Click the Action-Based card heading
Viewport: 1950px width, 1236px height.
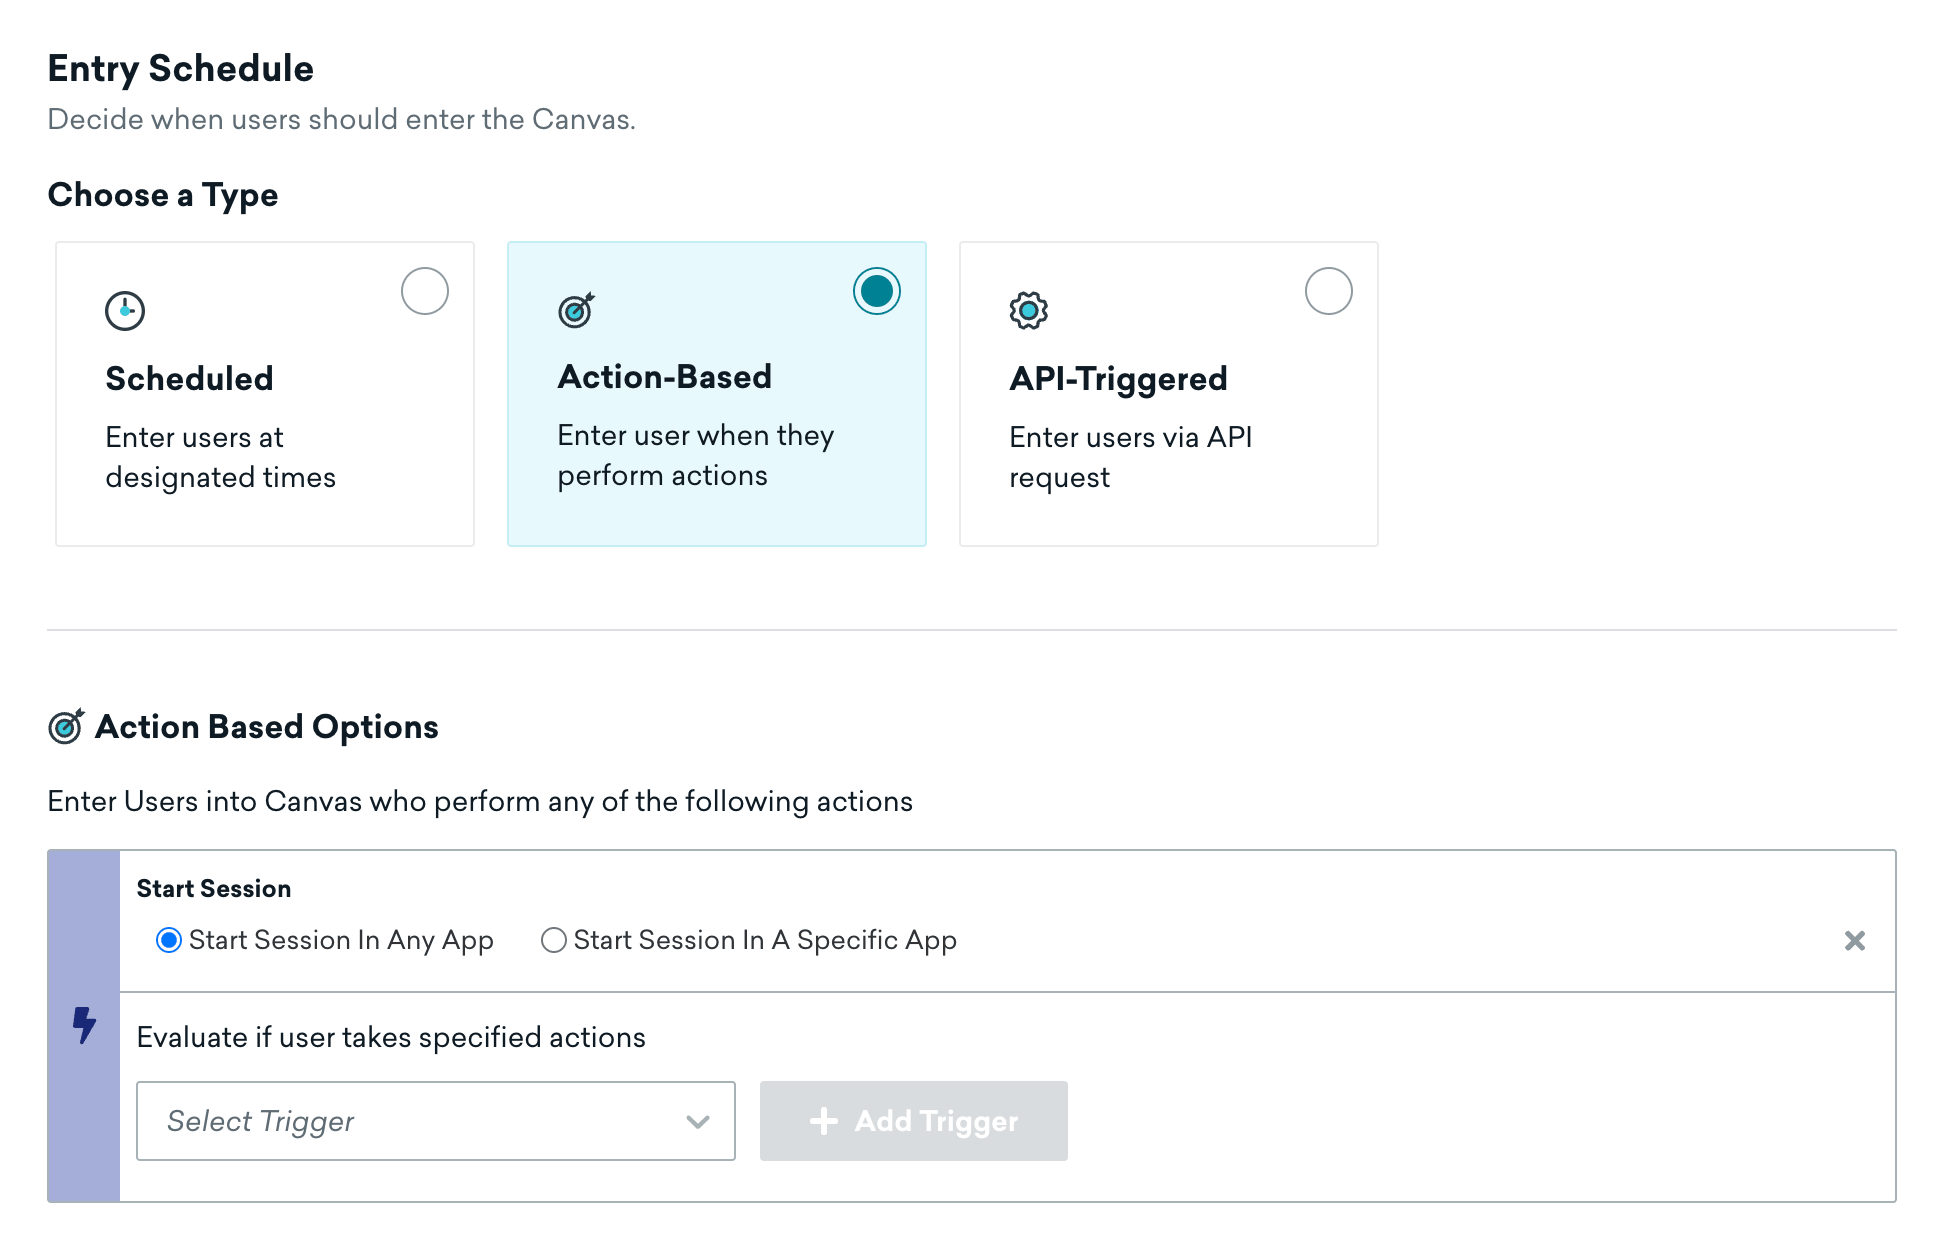click(665, 377)
